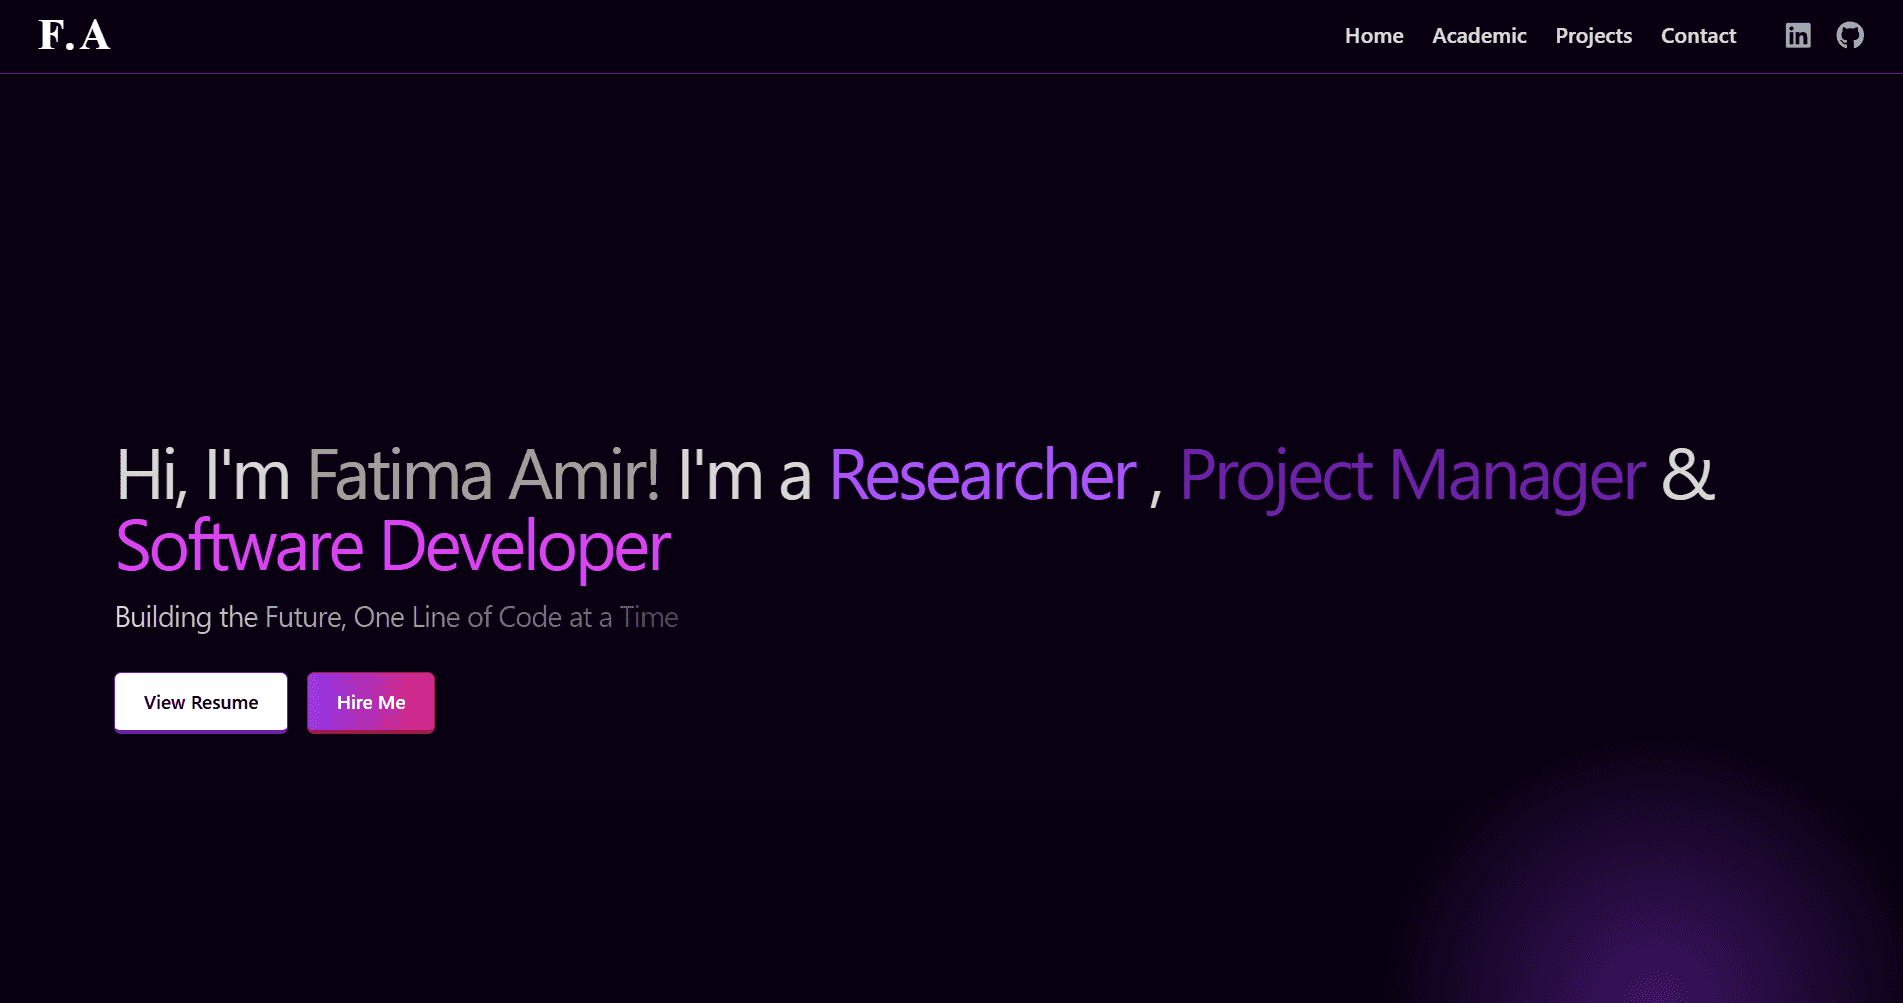
Task: Select the GitHub cat icon in header
Action: [x=1850, y=35]
